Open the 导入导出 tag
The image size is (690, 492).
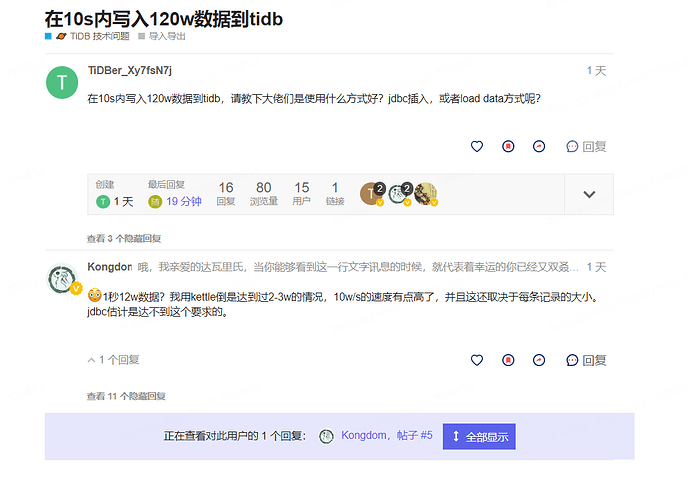tap(166, 36)
